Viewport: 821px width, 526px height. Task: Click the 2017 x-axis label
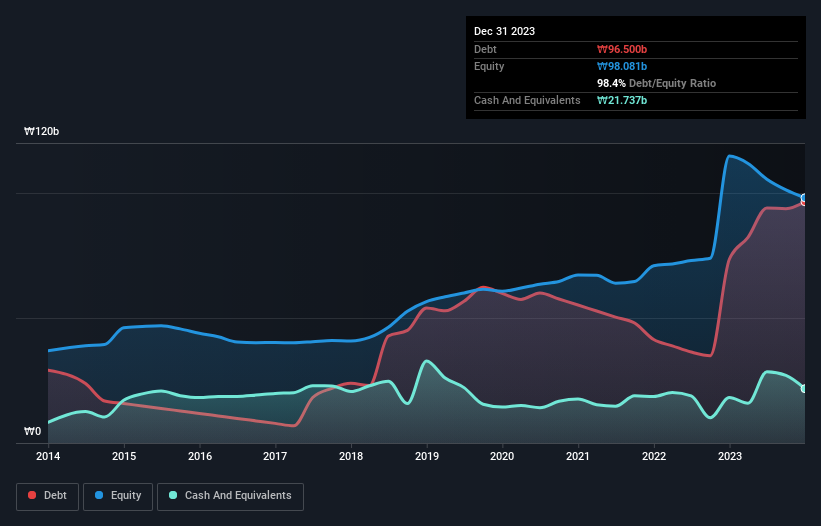pos(275,456)
